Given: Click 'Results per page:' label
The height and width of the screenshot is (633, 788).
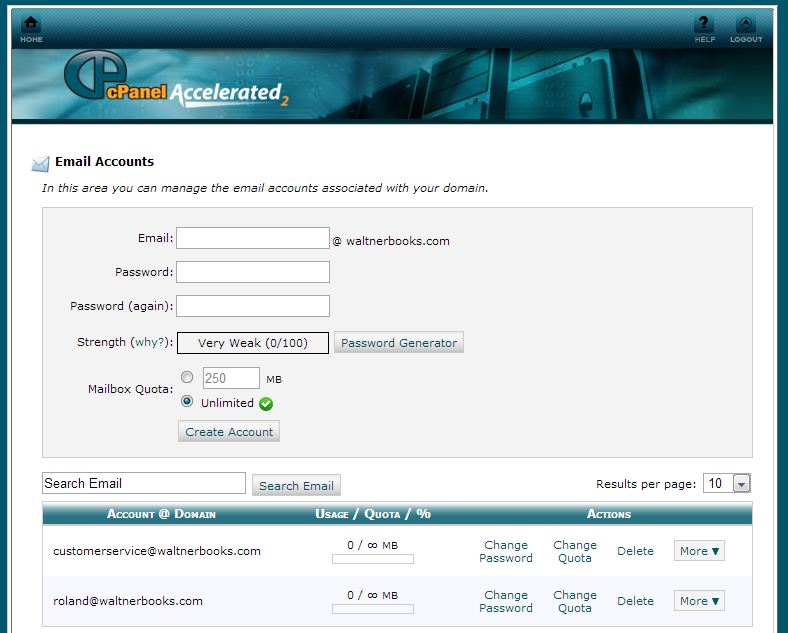Looking at the screenshot, I should pyautogui.click(x=646, y=484).
